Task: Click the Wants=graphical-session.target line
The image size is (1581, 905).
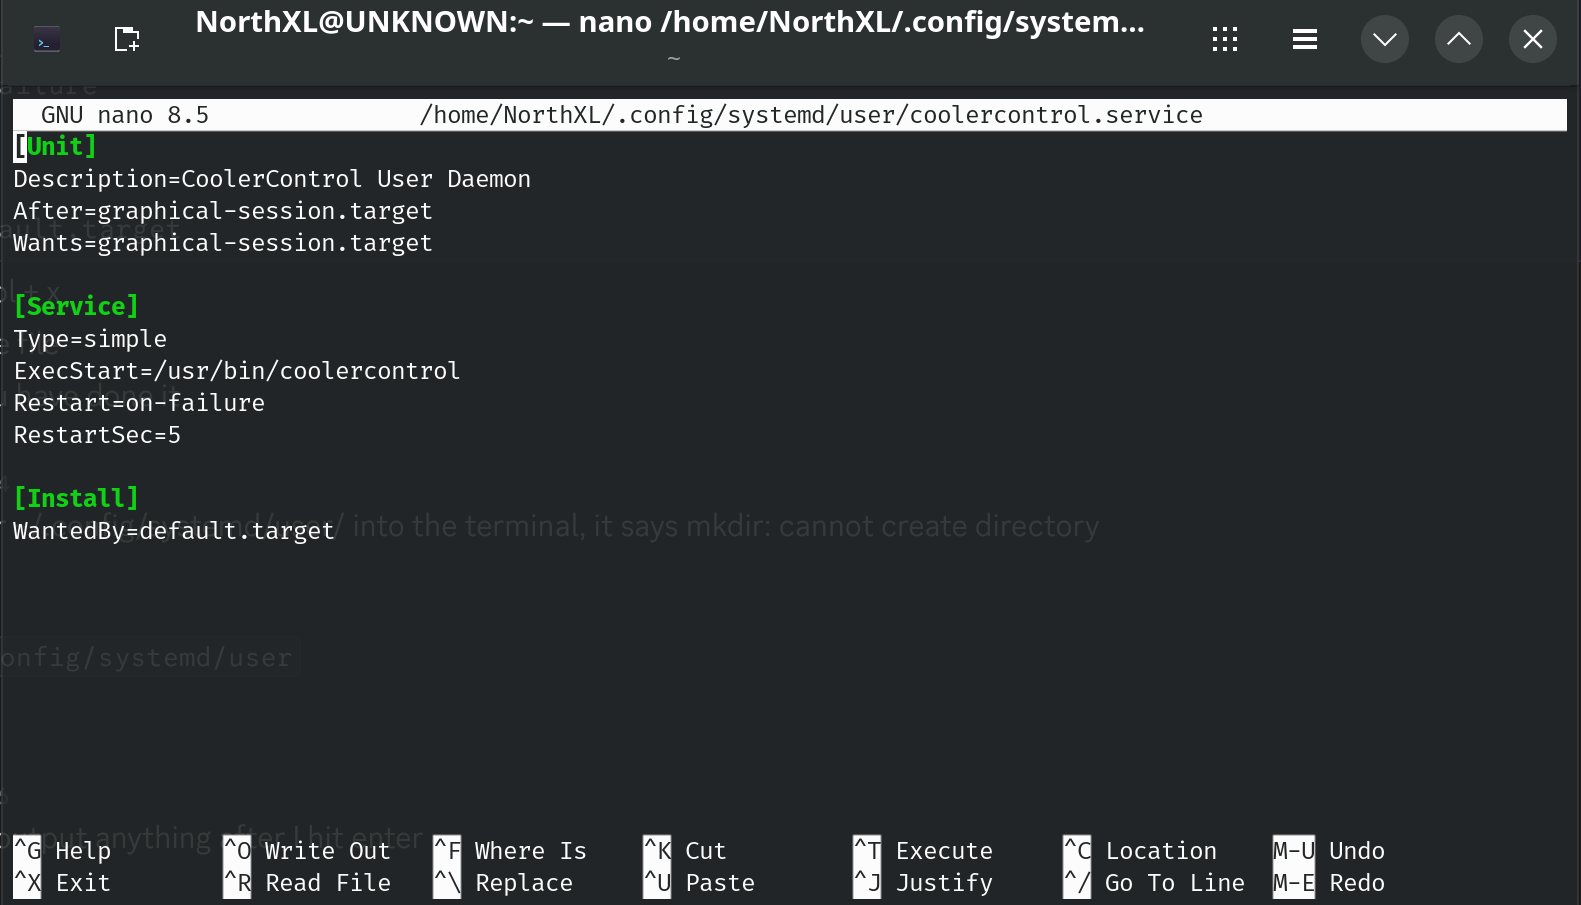Action: pos(223,243)
